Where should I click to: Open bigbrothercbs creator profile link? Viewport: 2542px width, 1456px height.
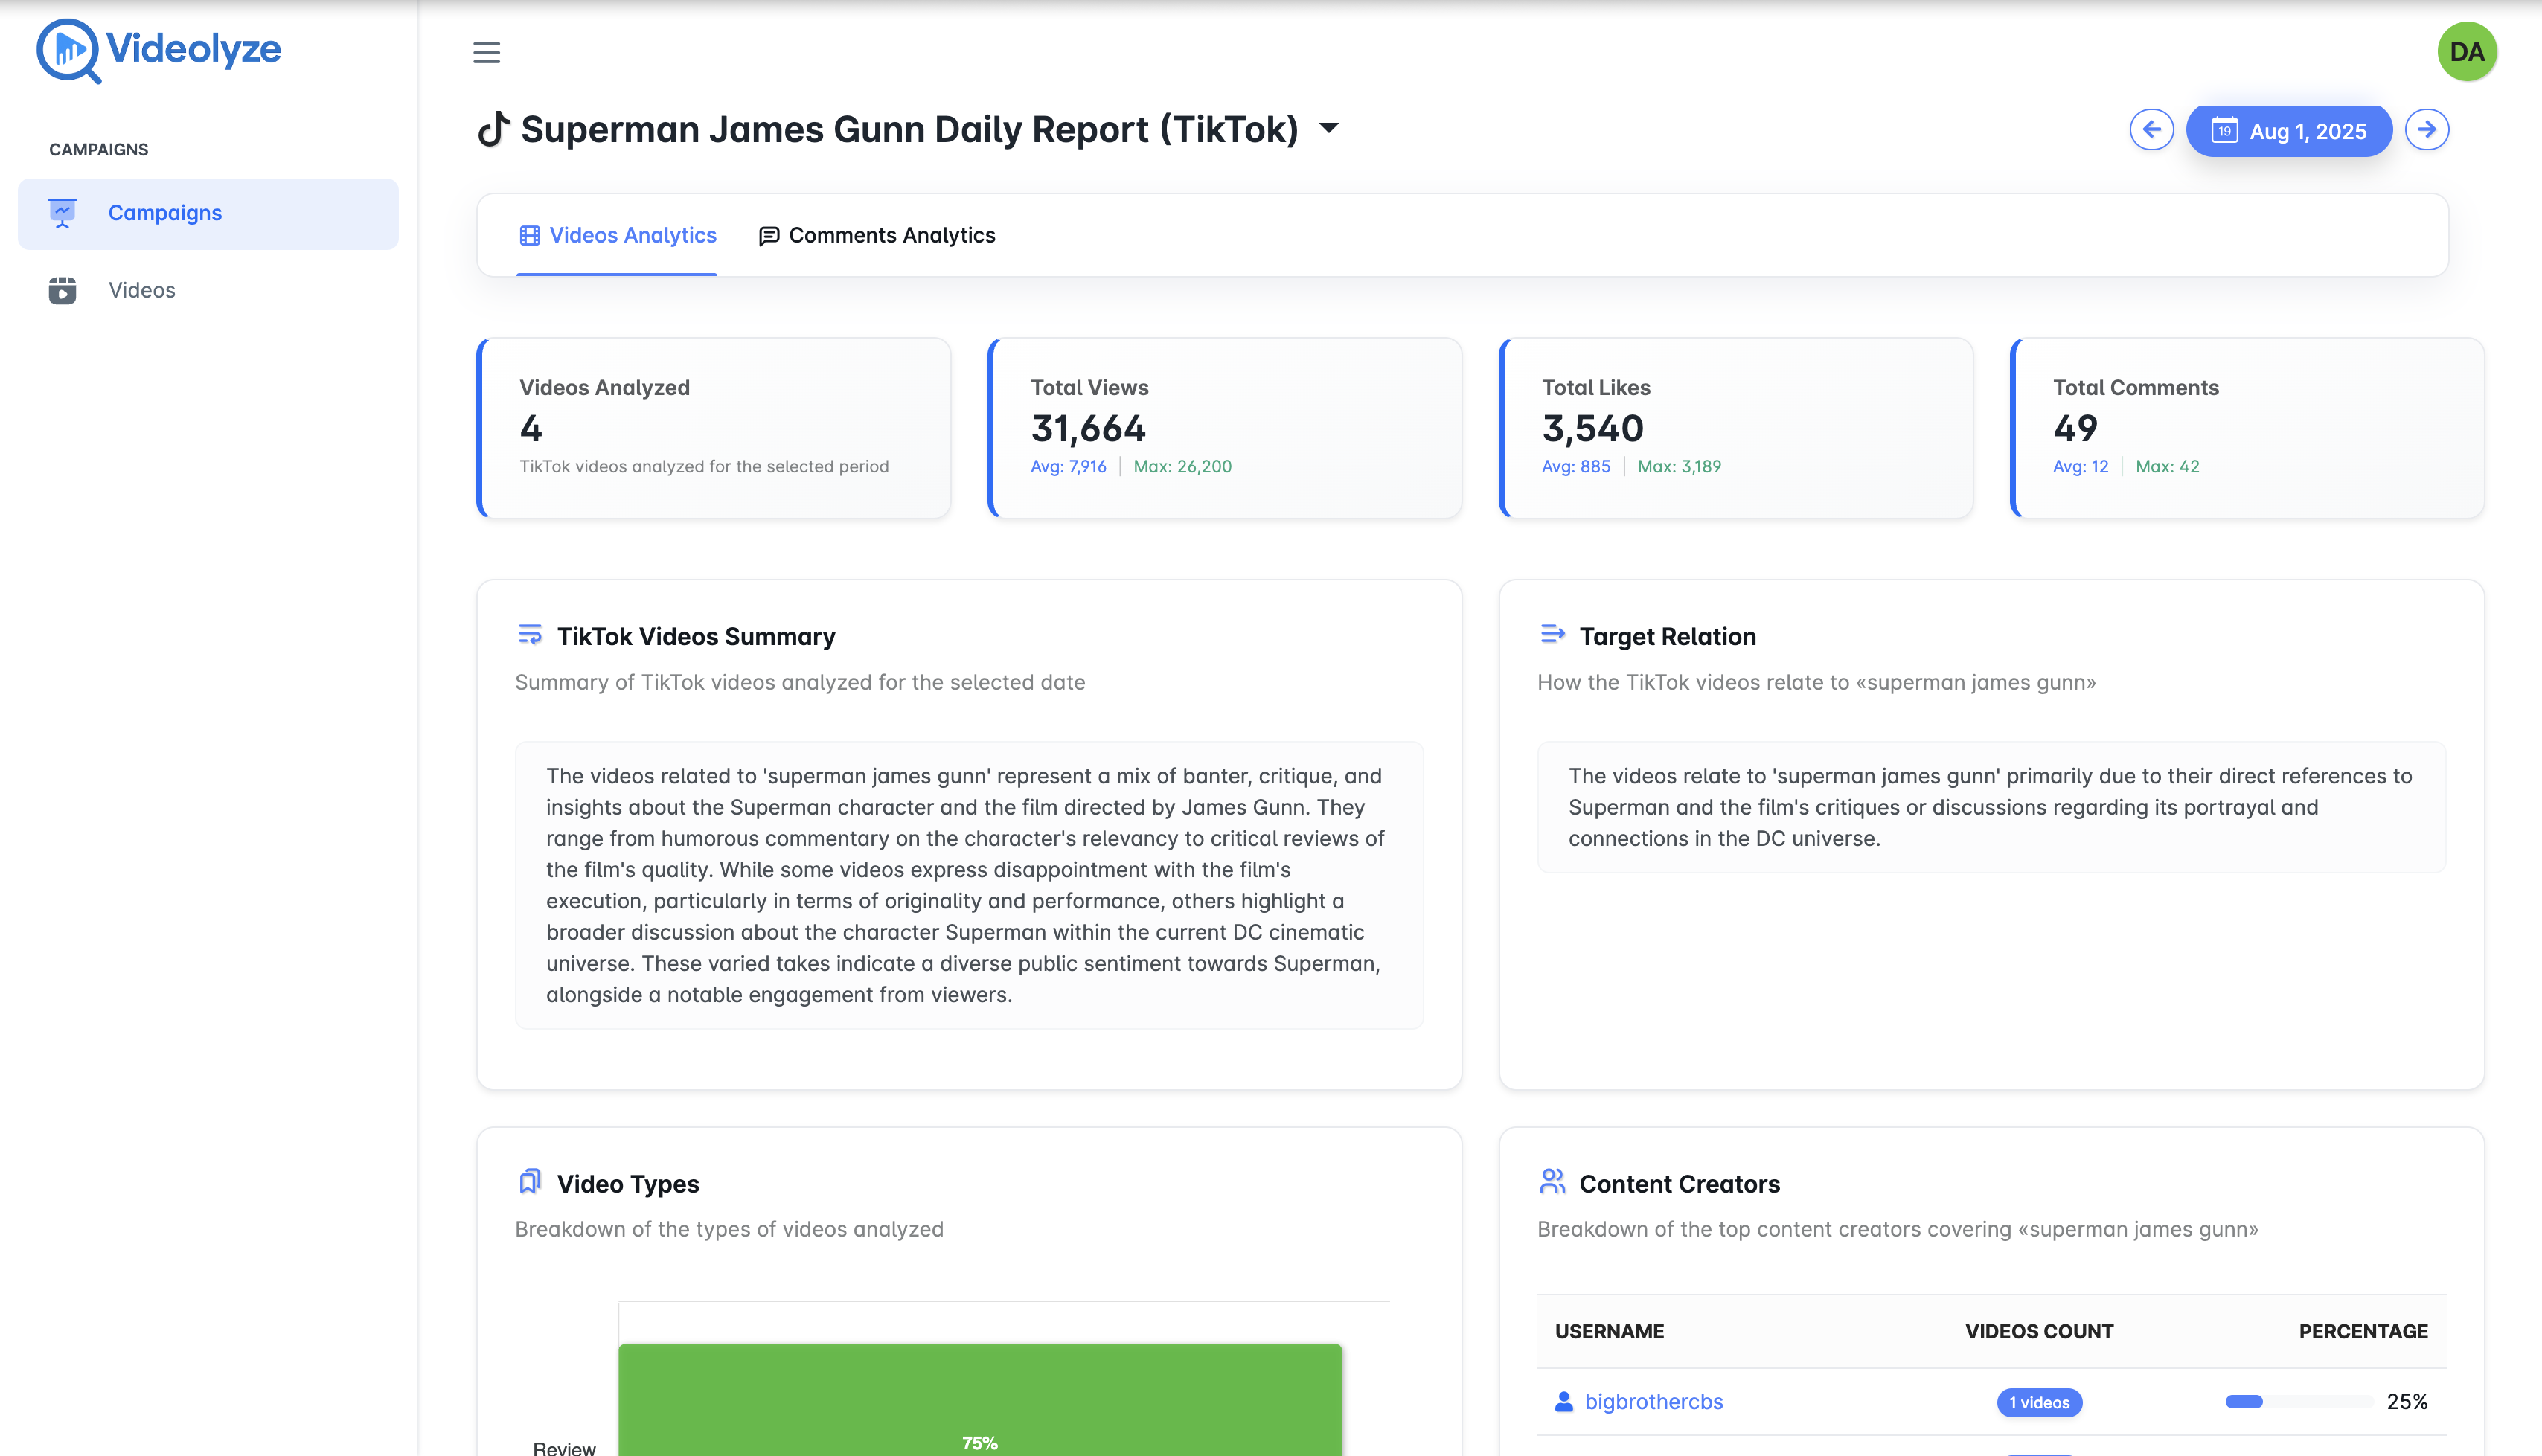[x=1653, y=1402]
